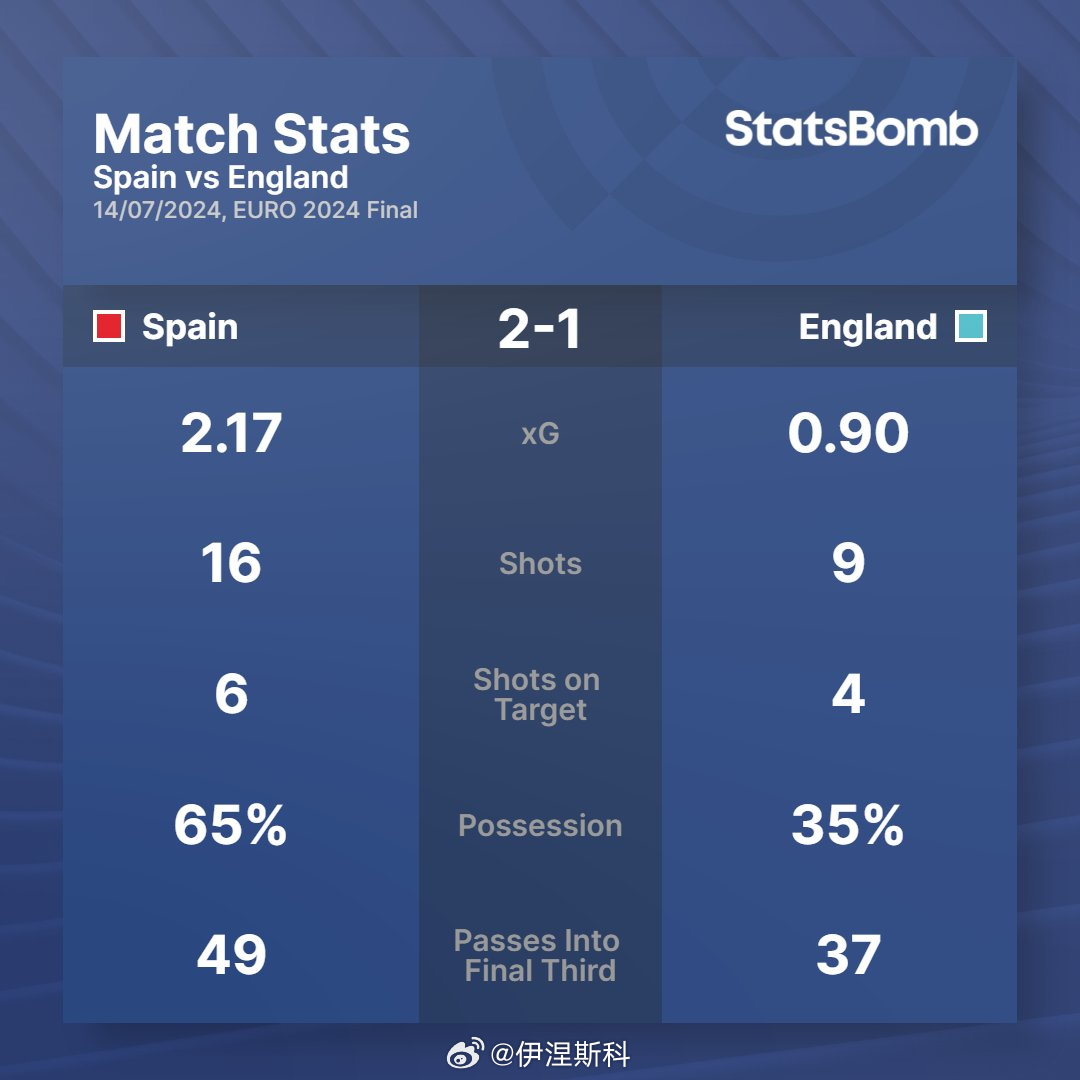Select Spain's 65% possession figure
This screenshot has height=1080, width=1080.
230,826
